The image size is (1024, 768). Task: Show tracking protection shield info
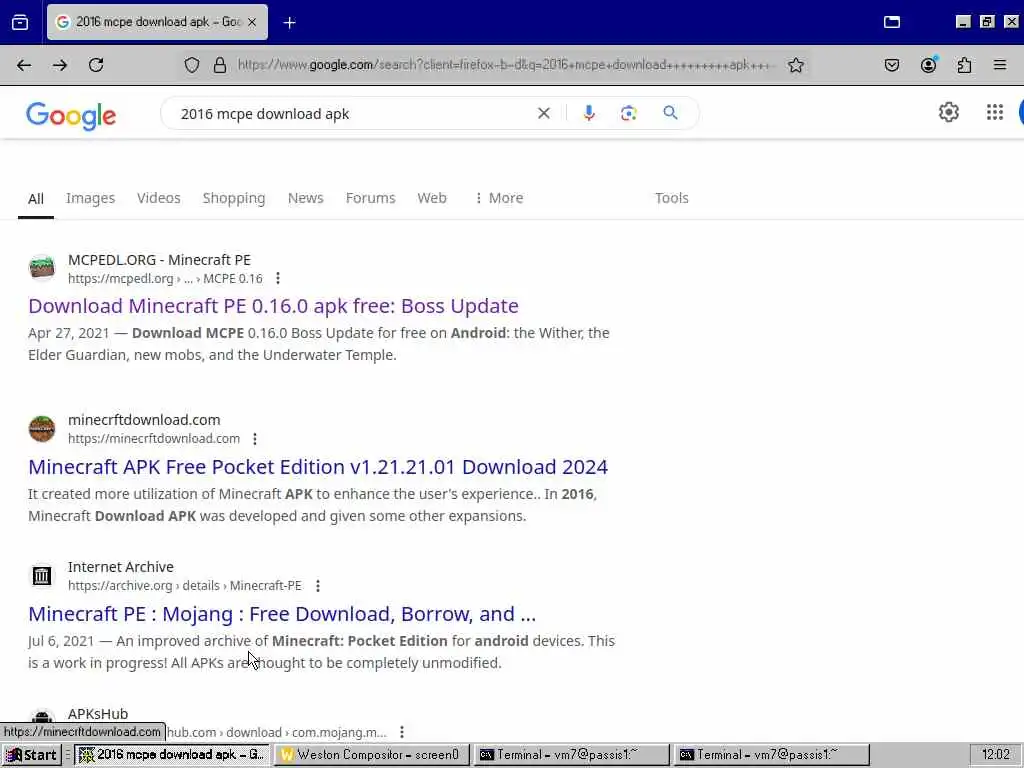coord(191,65)
